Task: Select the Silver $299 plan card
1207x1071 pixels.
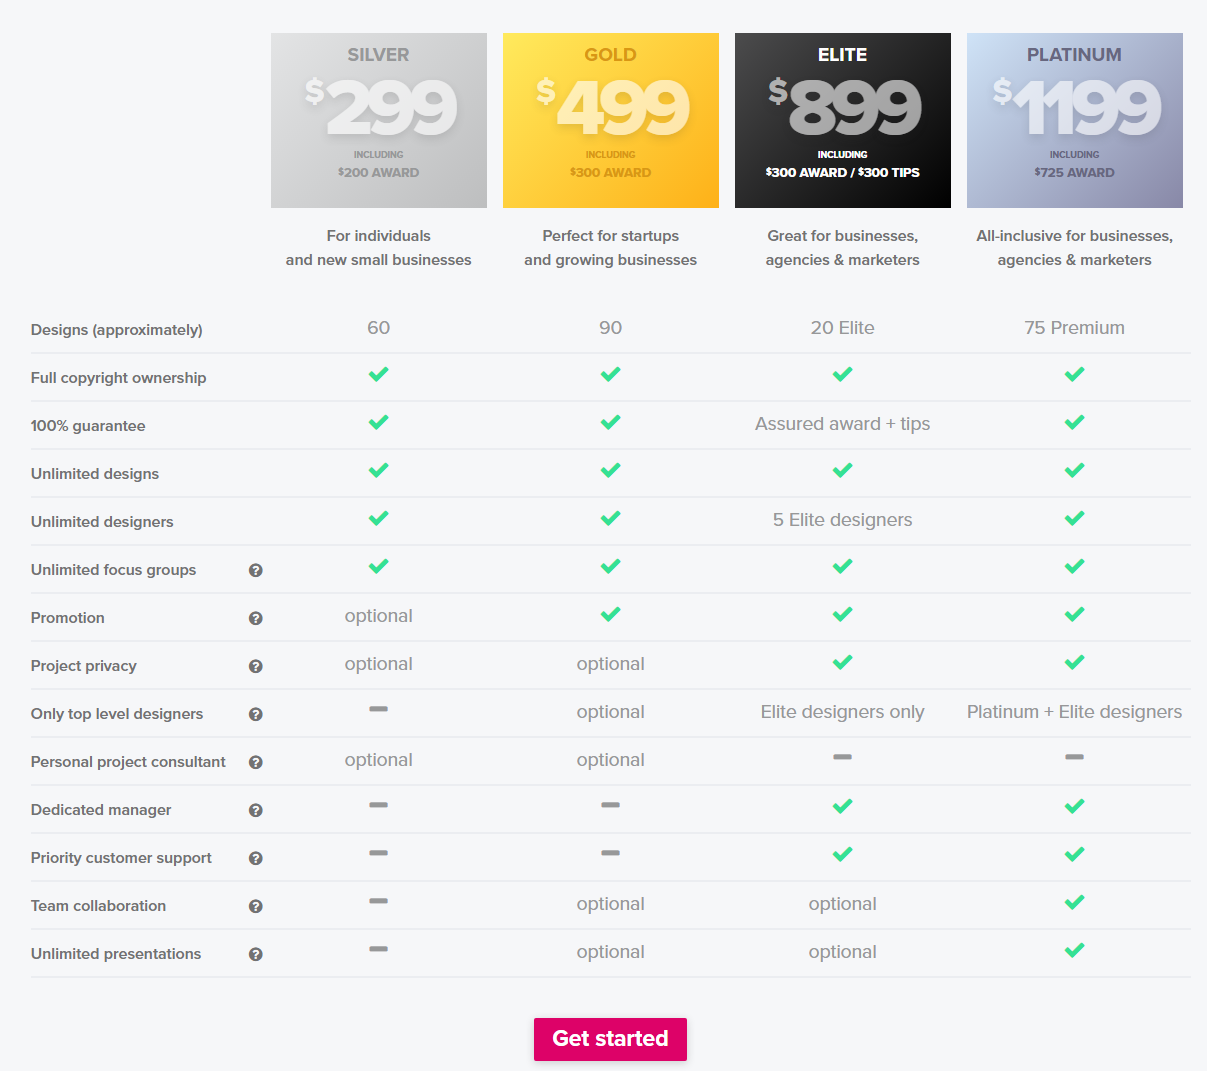Action: (x=379, y=120)
